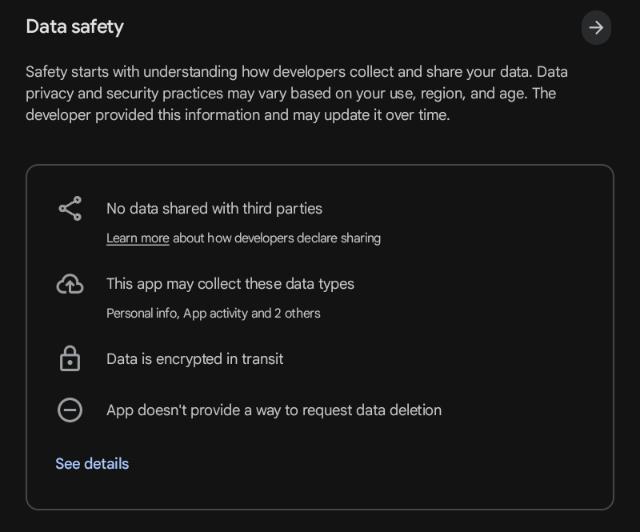Open the See details link
Viewport: 640px width, 532px height.
92,464
